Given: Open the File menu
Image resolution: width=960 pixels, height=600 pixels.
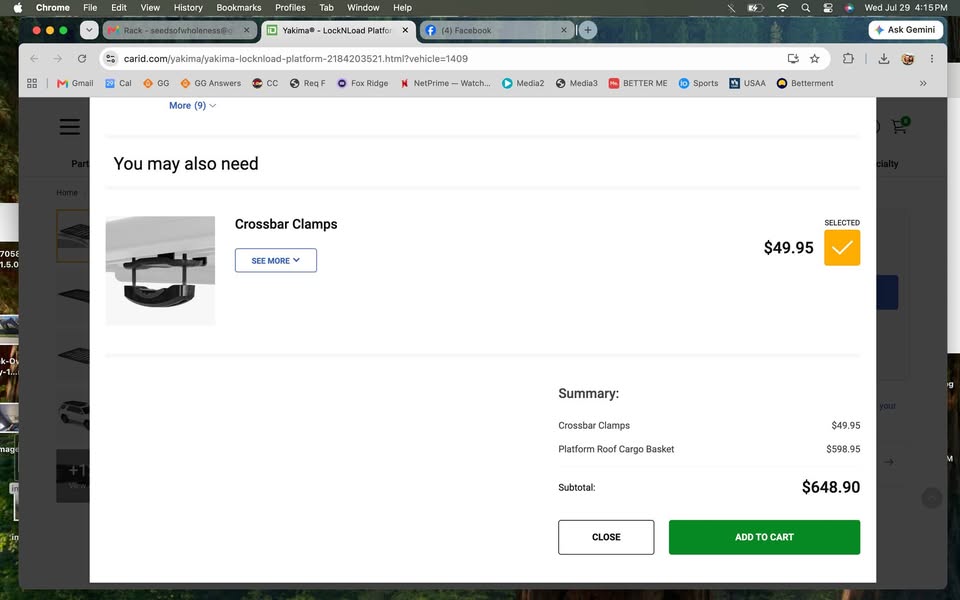Looking at the screenshot, I should [x=90, y=7].
